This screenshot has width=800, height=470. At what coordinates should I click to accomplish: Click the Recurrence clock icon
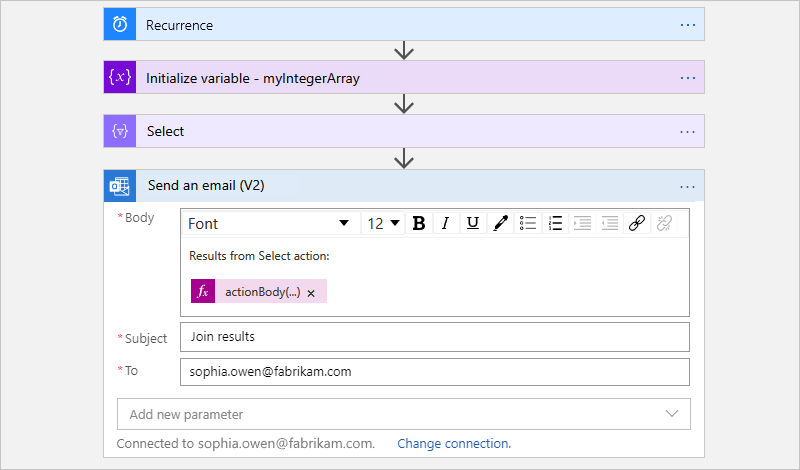[x=120, y=24]
